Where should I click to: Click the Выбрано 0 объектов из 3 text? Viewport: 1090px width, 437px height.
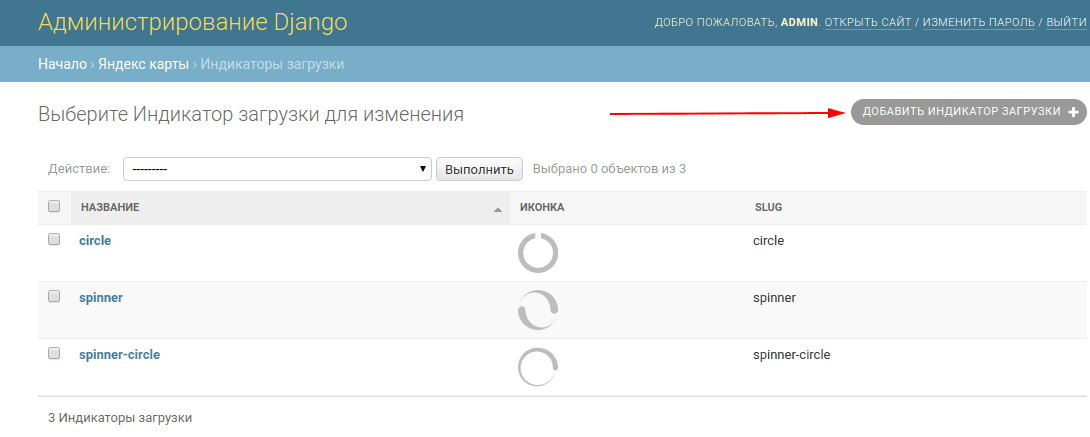pos(609,169)
